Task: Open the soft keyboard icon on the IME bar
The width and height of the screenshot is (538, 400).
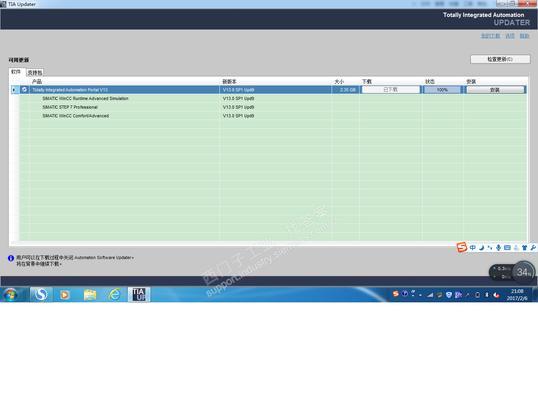Action: 507,247
